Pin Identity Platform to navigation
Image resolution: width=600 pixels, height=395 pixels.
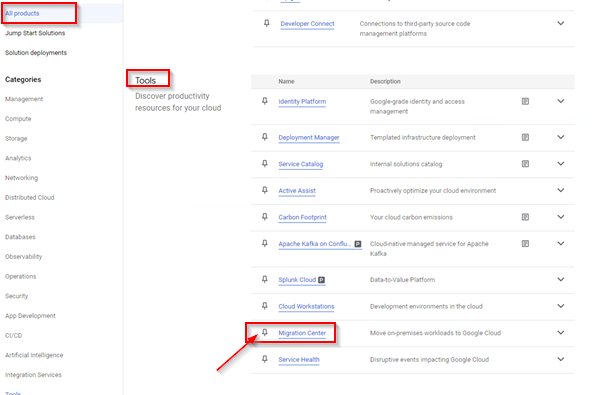coord(265,101)
